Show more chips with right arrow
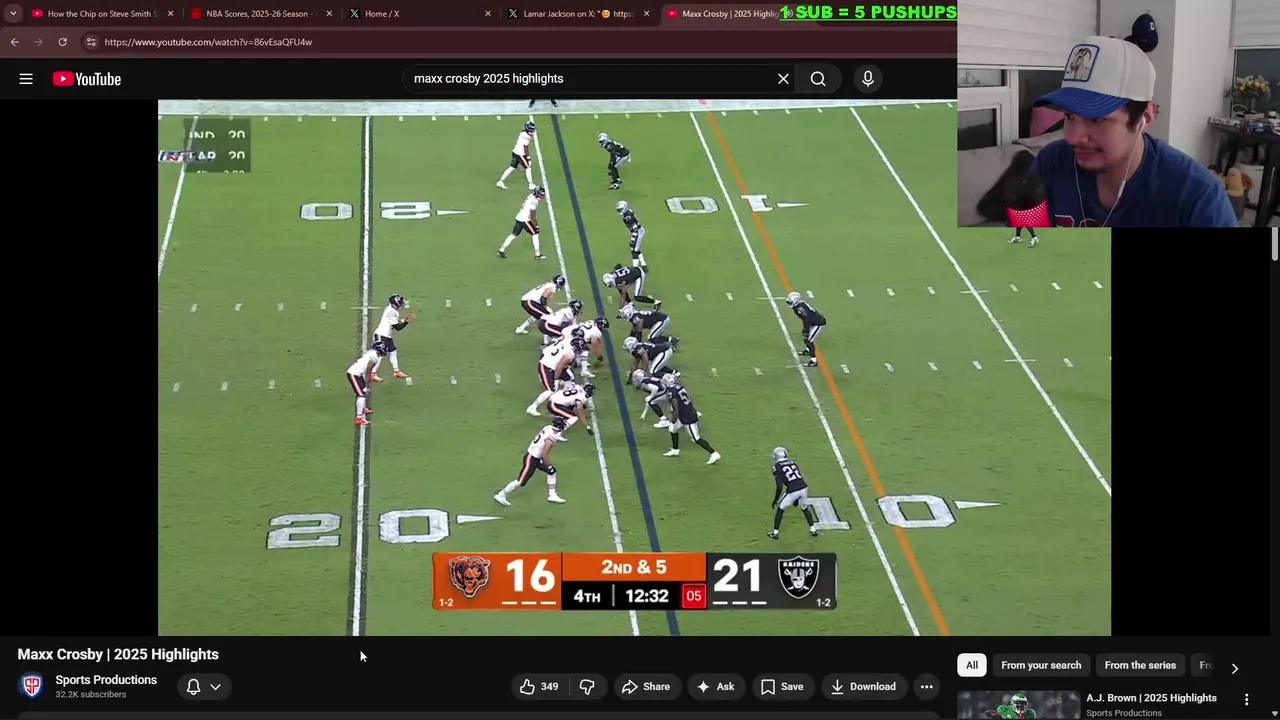The height and width of the screenshot is (720, 1280). 1234,668
